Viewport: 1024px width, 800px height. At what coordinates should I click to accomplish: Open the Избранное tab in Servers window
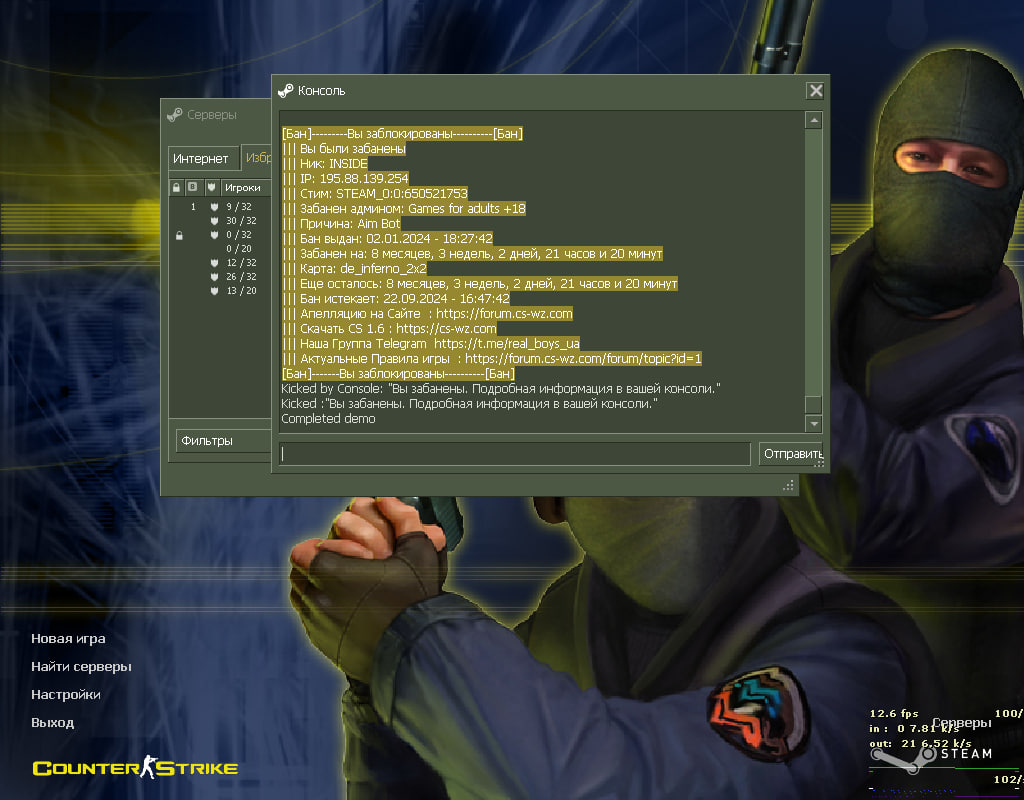tap(257, 157)
